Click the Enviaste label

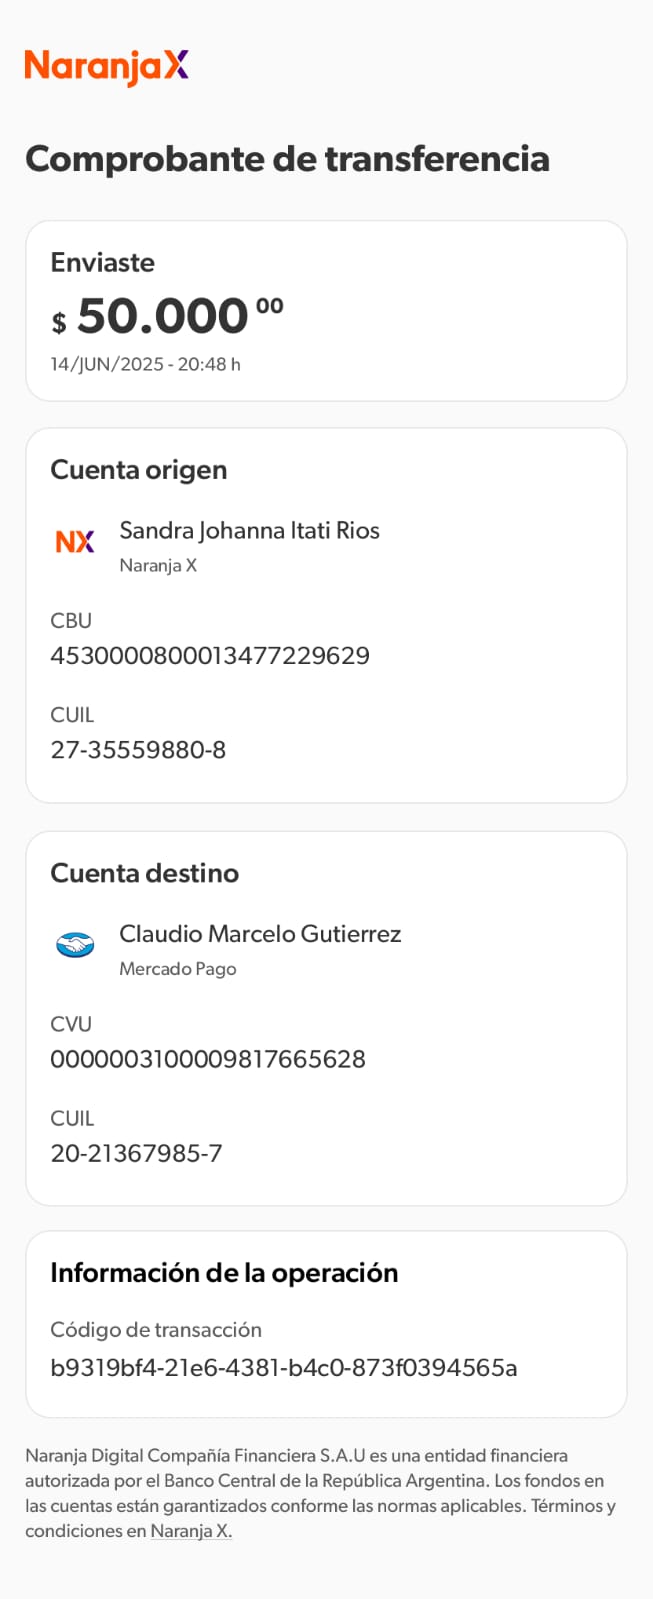102,263
